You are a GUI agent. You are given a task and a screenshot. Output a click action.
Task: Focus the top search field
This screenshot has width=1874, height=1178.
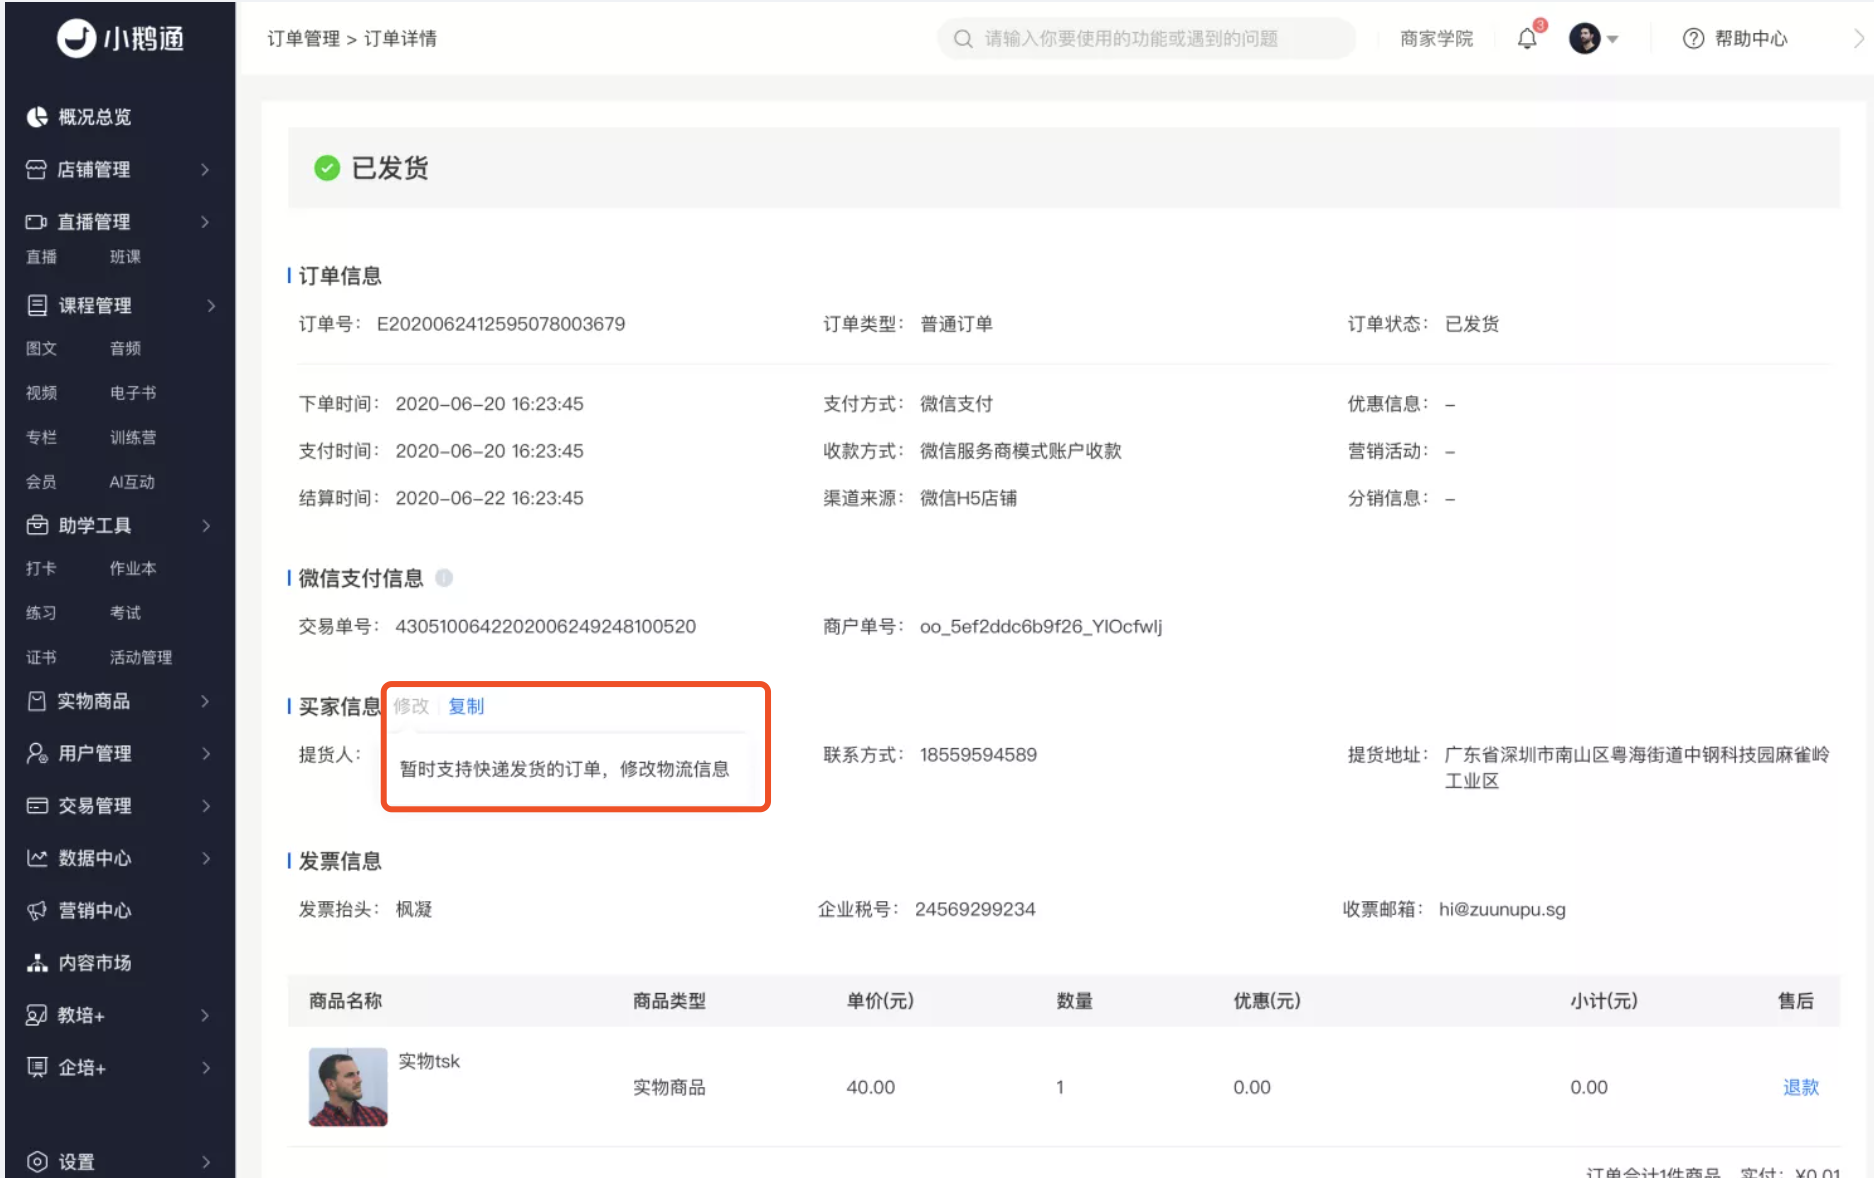(1146, 39)
